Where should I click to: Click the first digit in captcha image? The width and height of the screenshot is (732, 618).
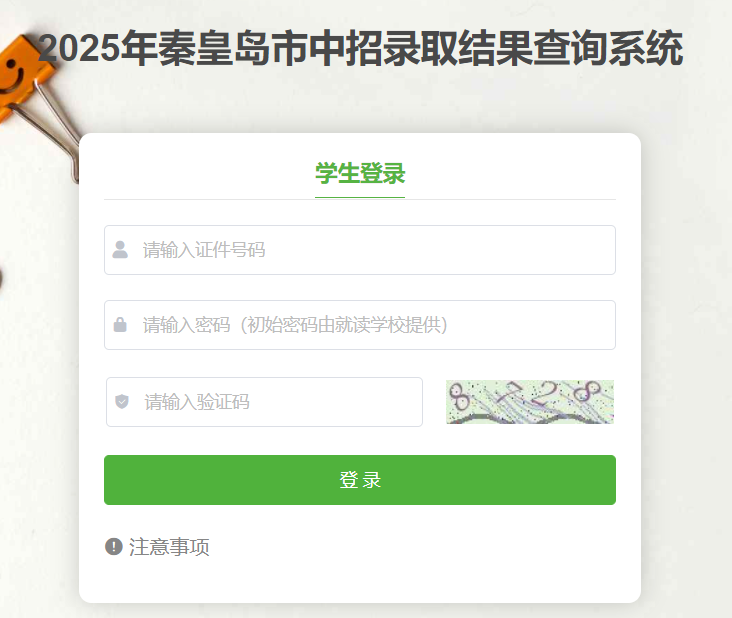(x=459, y=397)
